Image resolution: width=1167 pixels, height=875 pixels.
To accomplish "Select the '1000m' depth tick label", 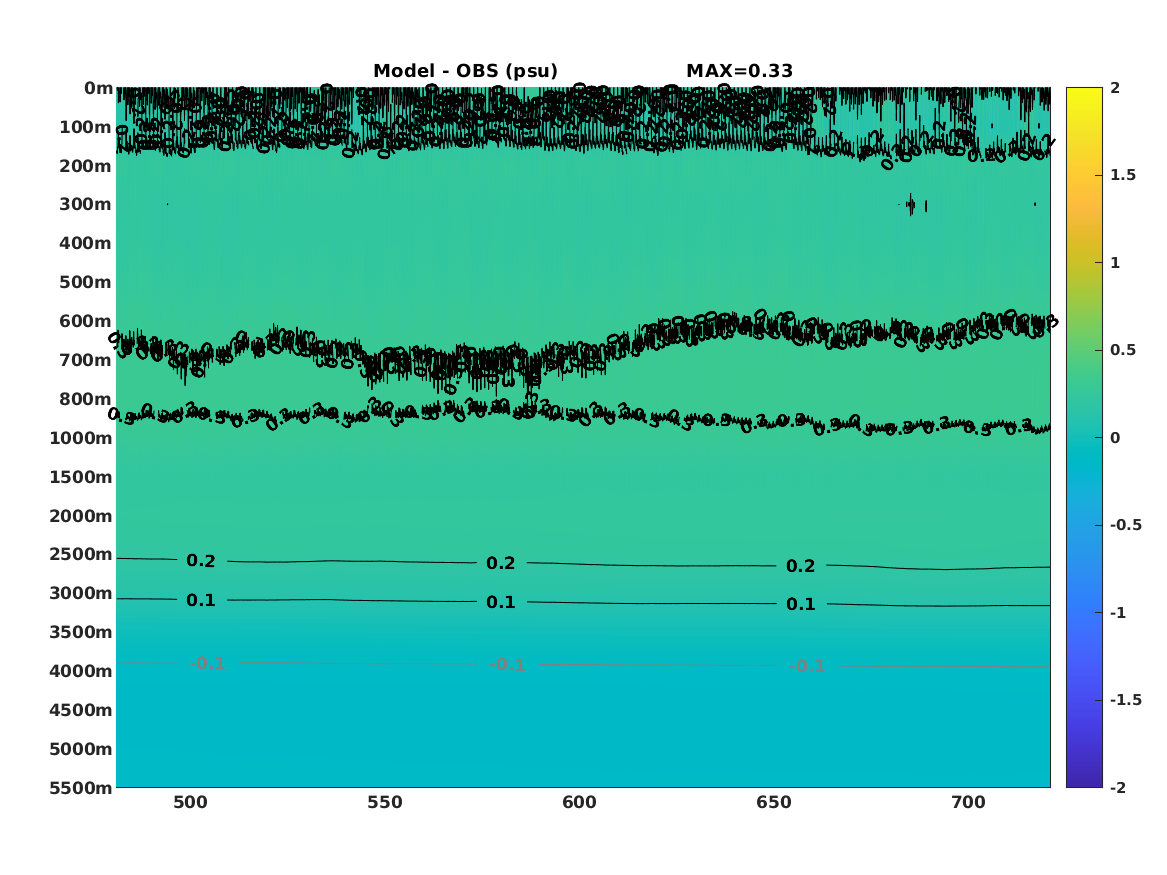I will (81, 438).
